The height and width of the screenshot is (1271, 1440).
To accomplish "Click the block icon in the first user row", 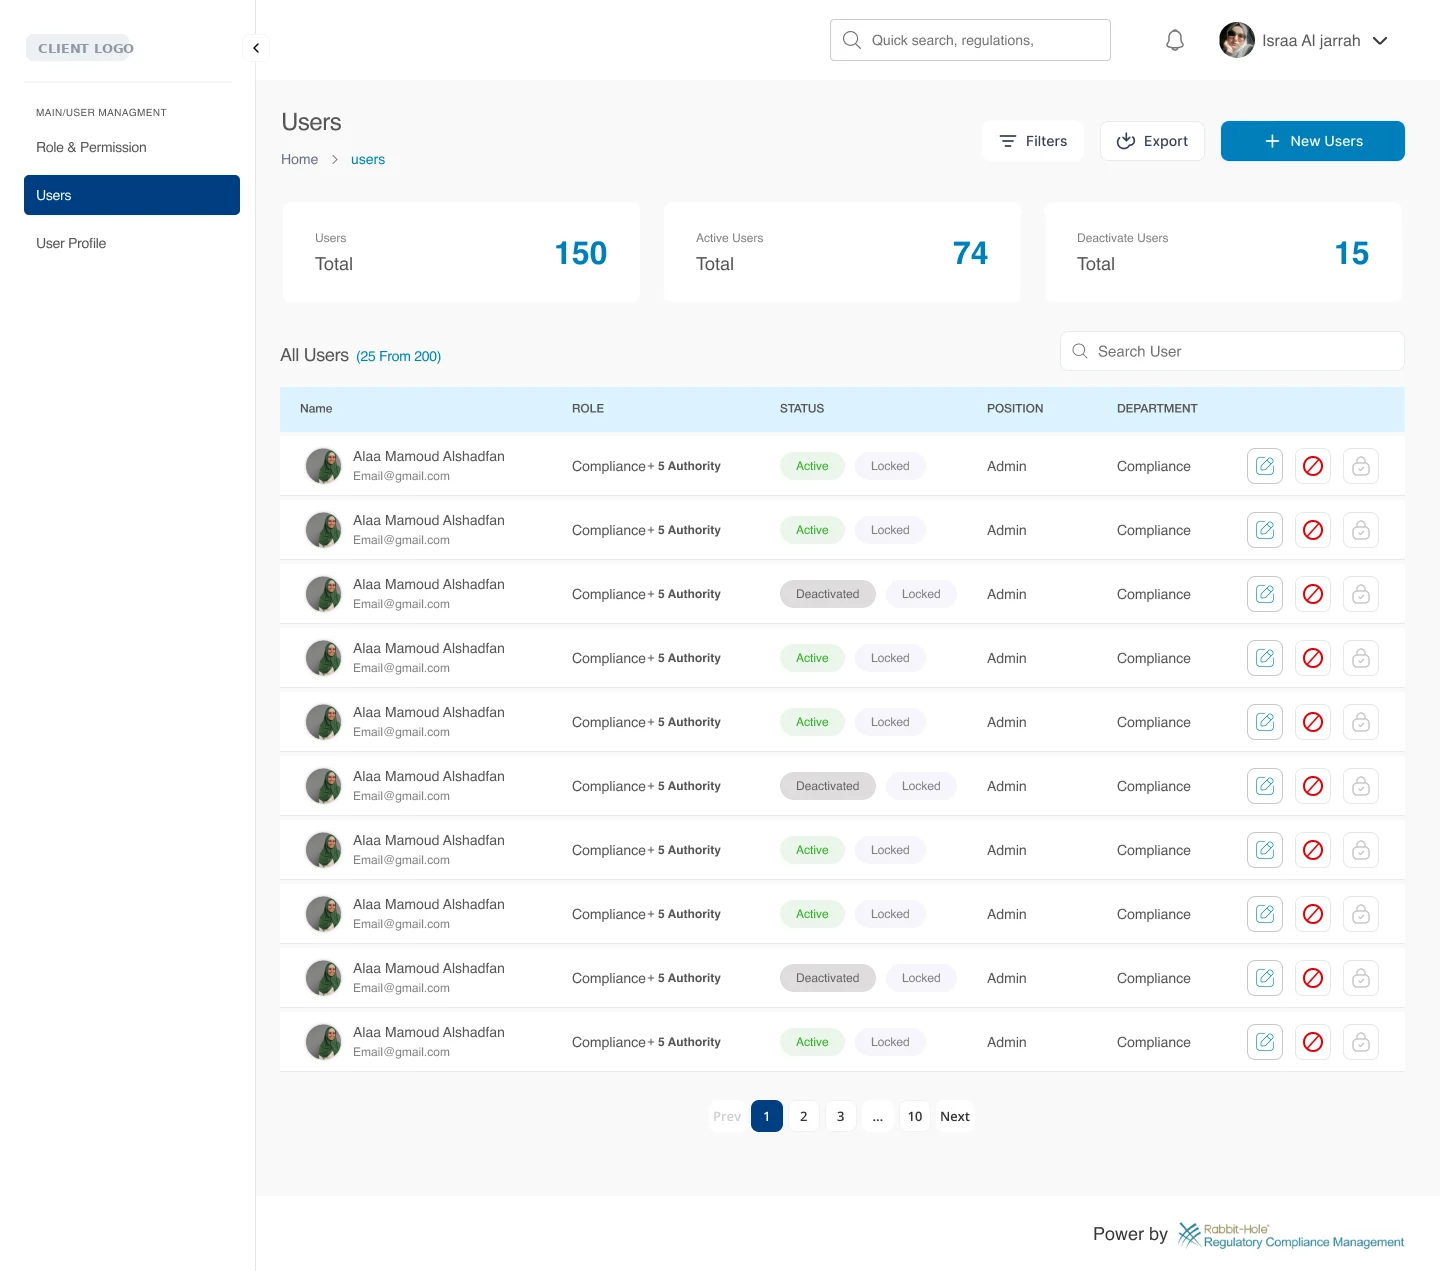I will [x=1313, y=466].
